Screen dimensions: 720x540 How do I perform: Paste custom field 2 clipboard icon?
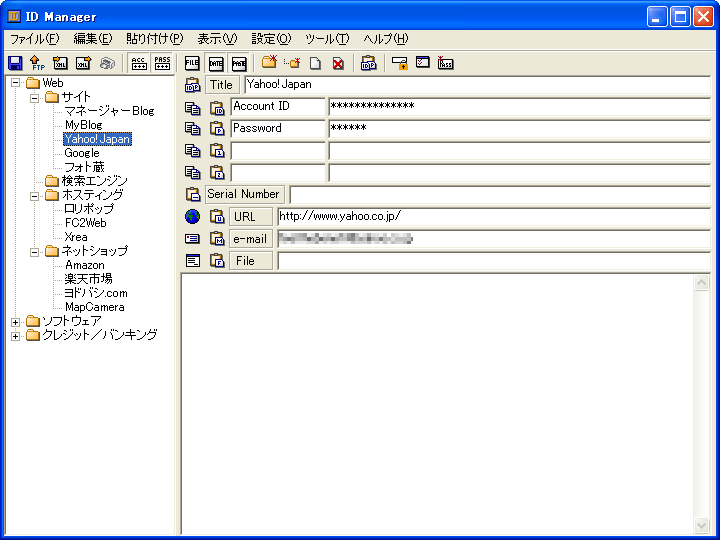pyautogui.click(x=217, y=172)
